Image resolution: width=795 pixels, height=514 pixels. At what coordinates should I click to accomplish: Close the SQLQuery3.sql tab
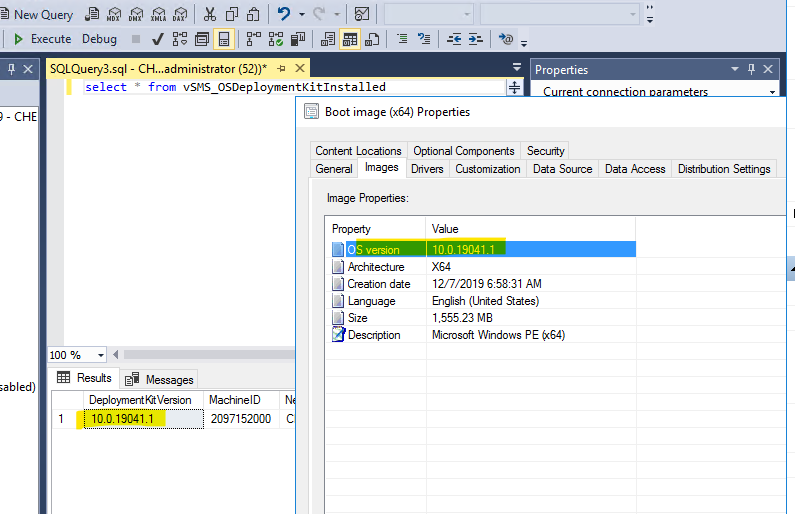300,68
